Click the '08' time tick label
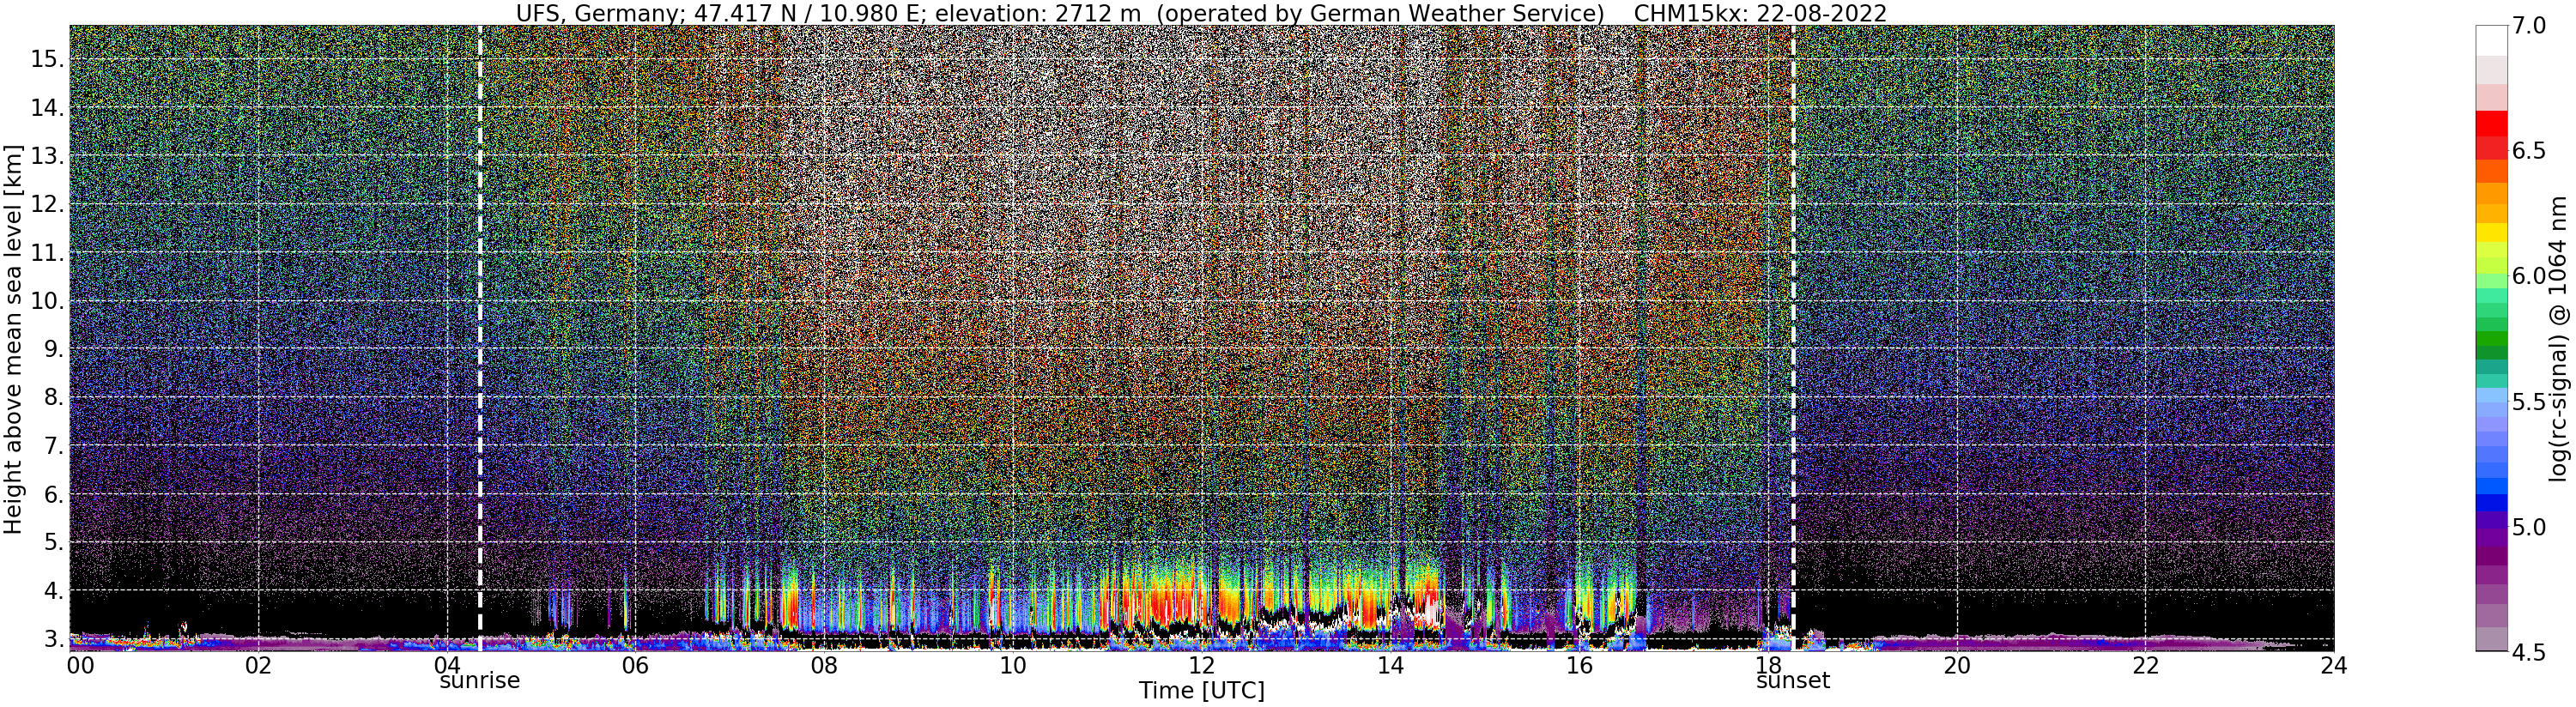 (824, 665)
